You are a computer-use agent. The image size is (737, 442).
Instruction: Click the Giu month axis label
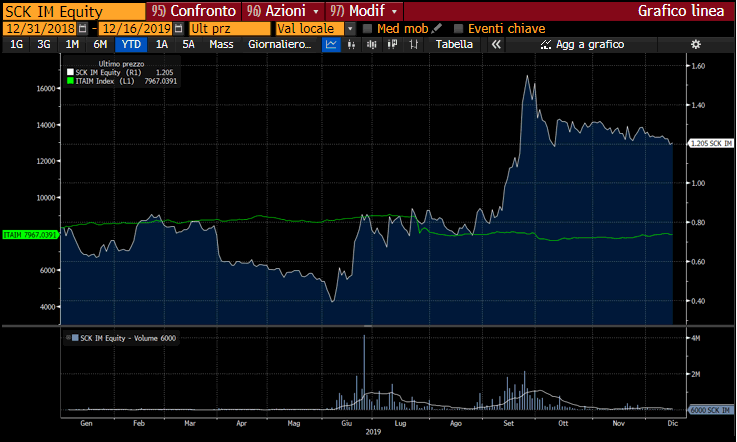click(346, 423)
